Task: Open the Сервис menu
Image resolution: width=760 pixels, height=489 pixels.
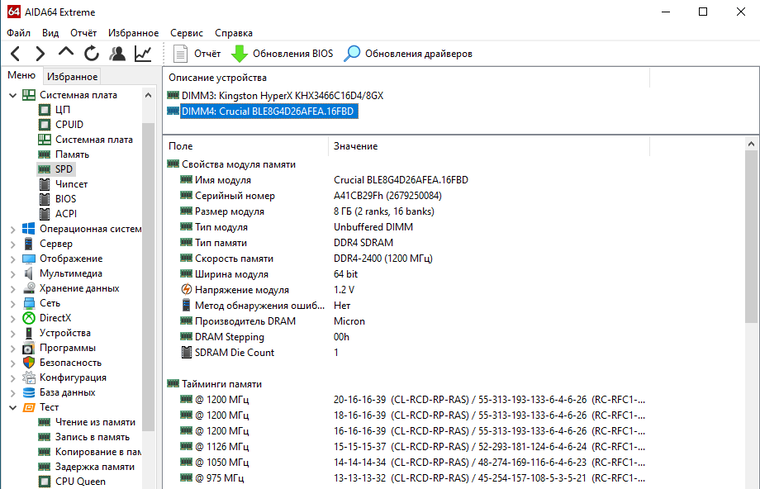Action: coord(187,33)
